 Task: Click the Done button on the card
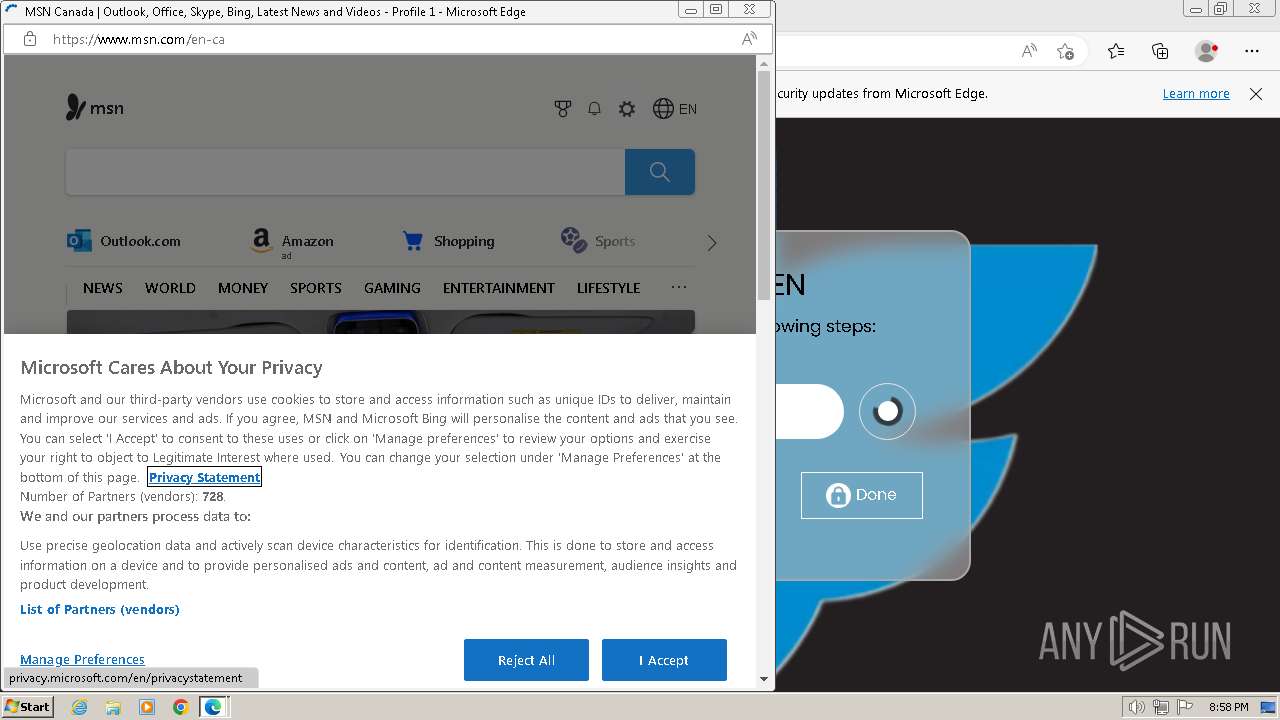click(861, 495)
